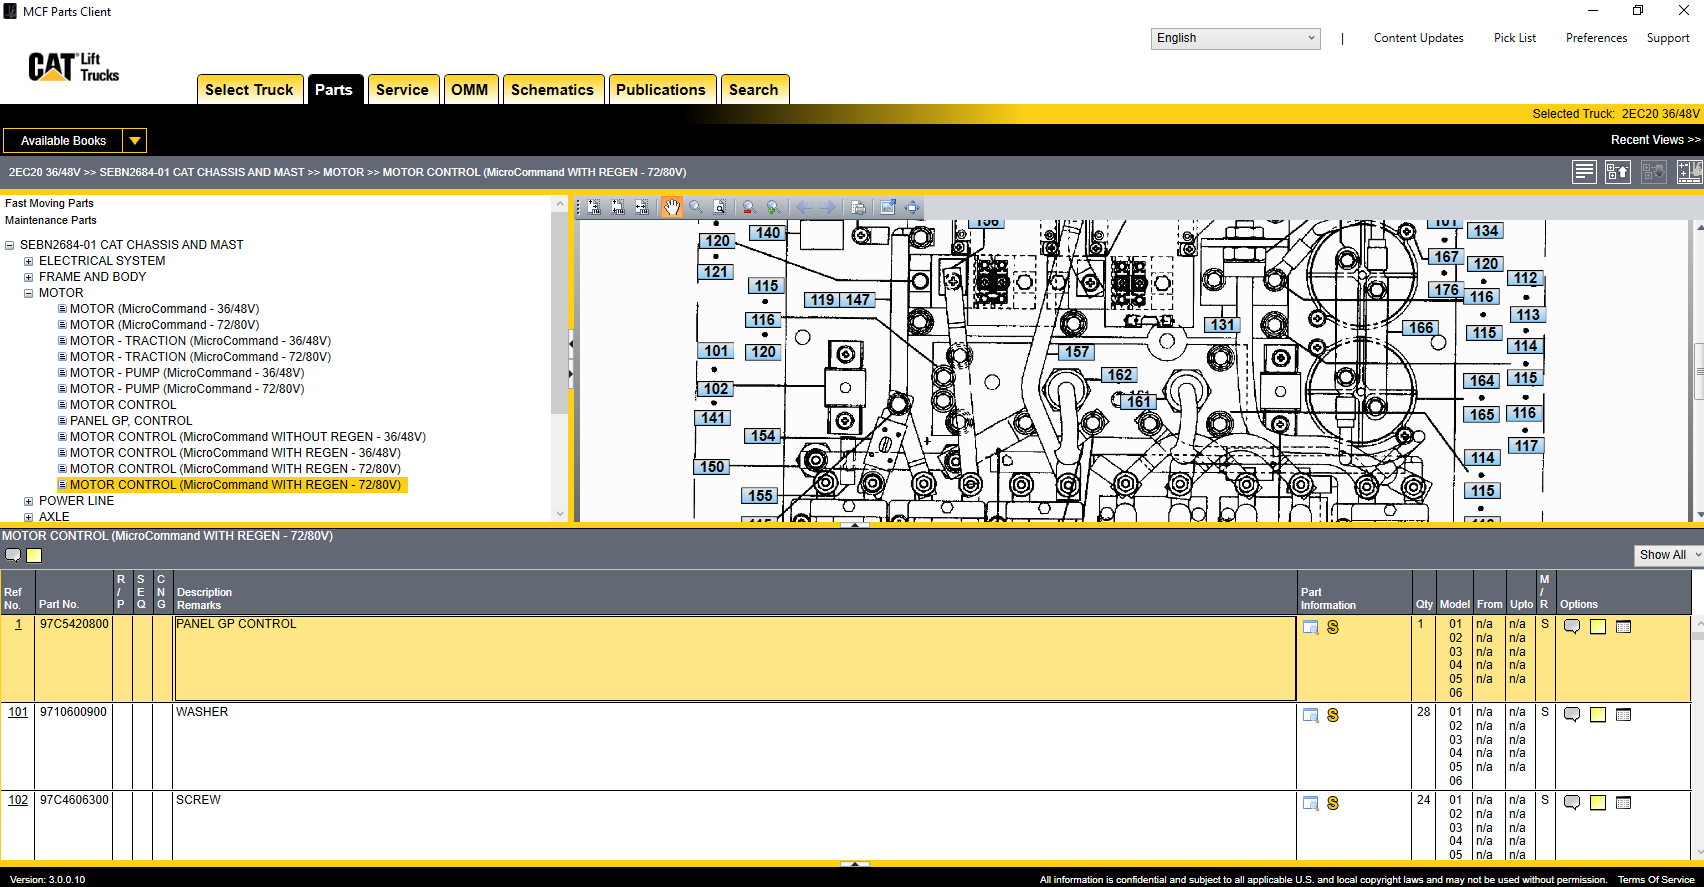Toggle the yellow note filter above table
The height and width of the screenshot is (887, 1704).
click(34, 556)
